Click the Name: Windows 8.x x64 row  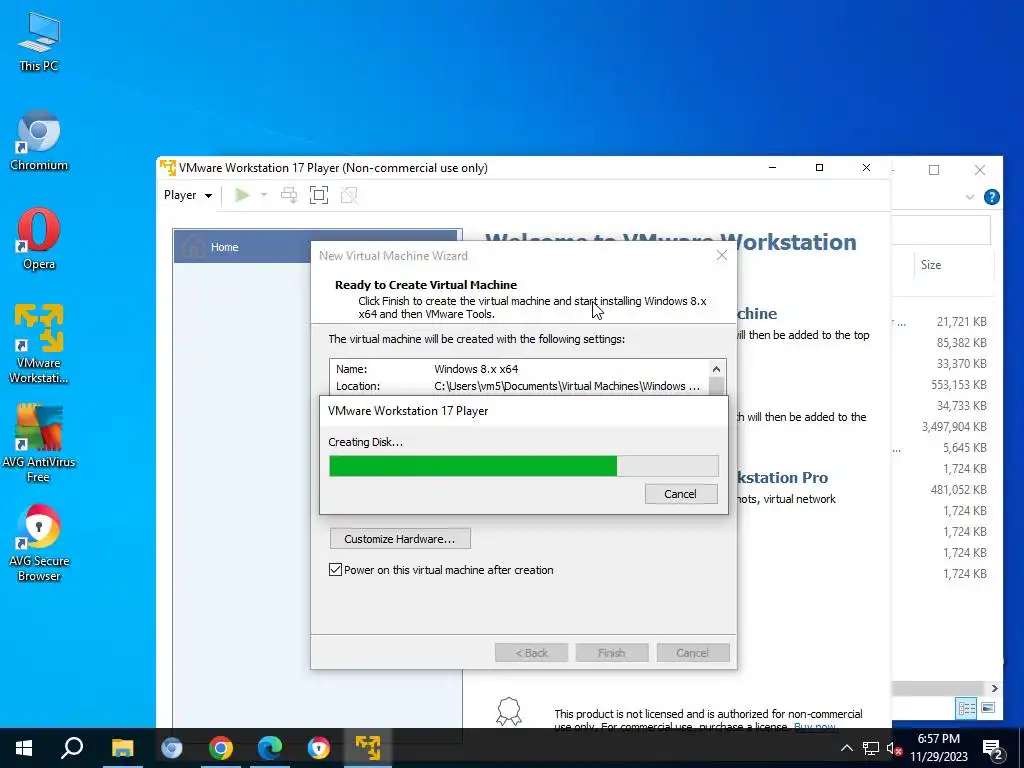point(519,369)
